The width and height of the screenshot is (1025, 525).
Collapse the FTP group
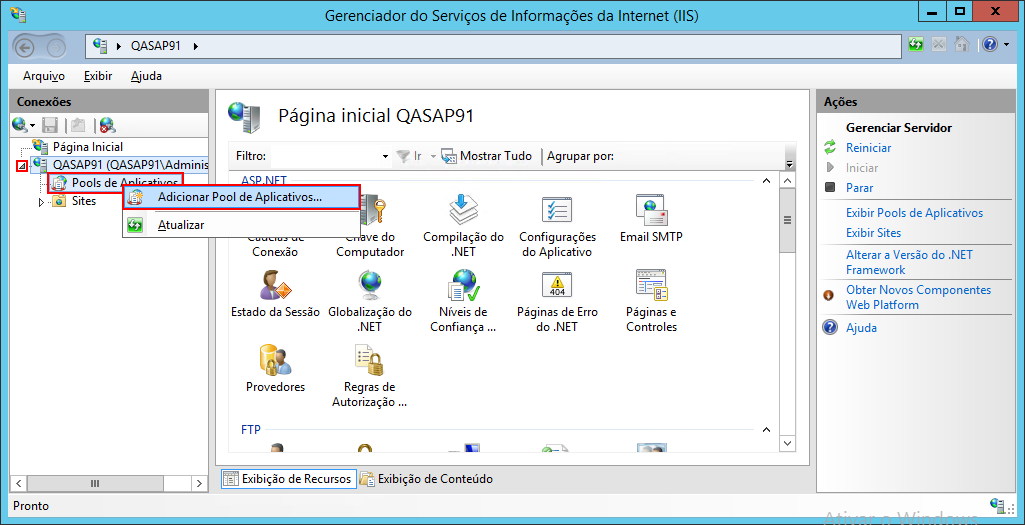(767, 430)
